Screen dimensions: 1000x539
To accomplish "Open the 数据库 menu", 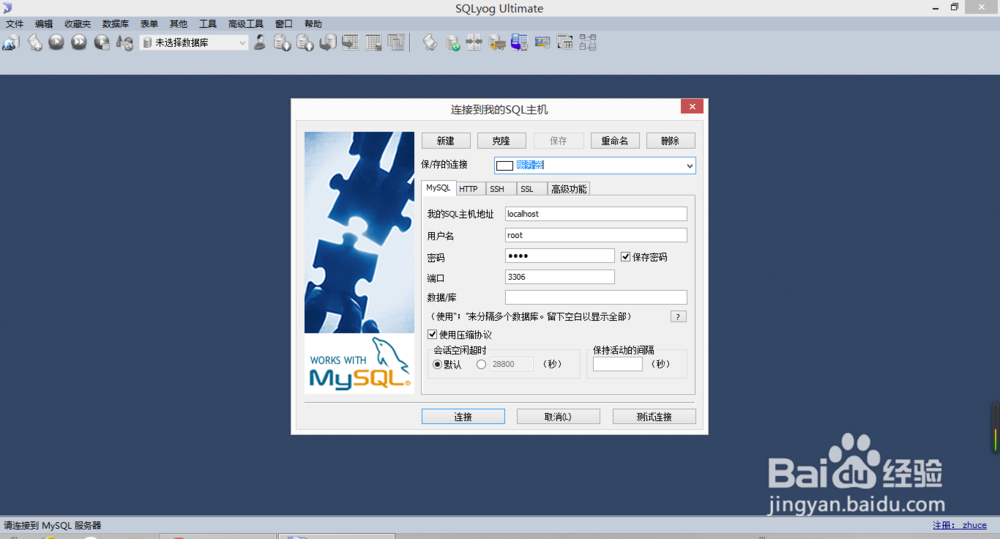I will coord(115,24).
